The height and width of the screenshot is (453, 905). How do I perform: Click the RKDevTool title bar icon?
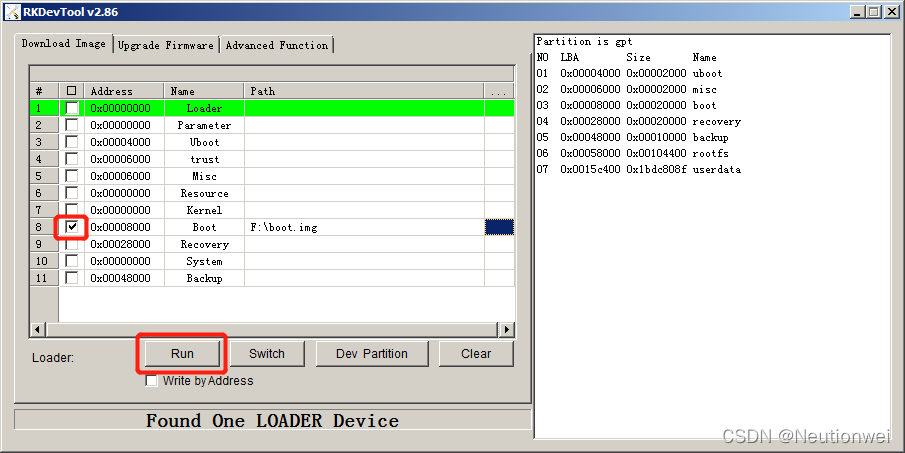pos(13,11)
